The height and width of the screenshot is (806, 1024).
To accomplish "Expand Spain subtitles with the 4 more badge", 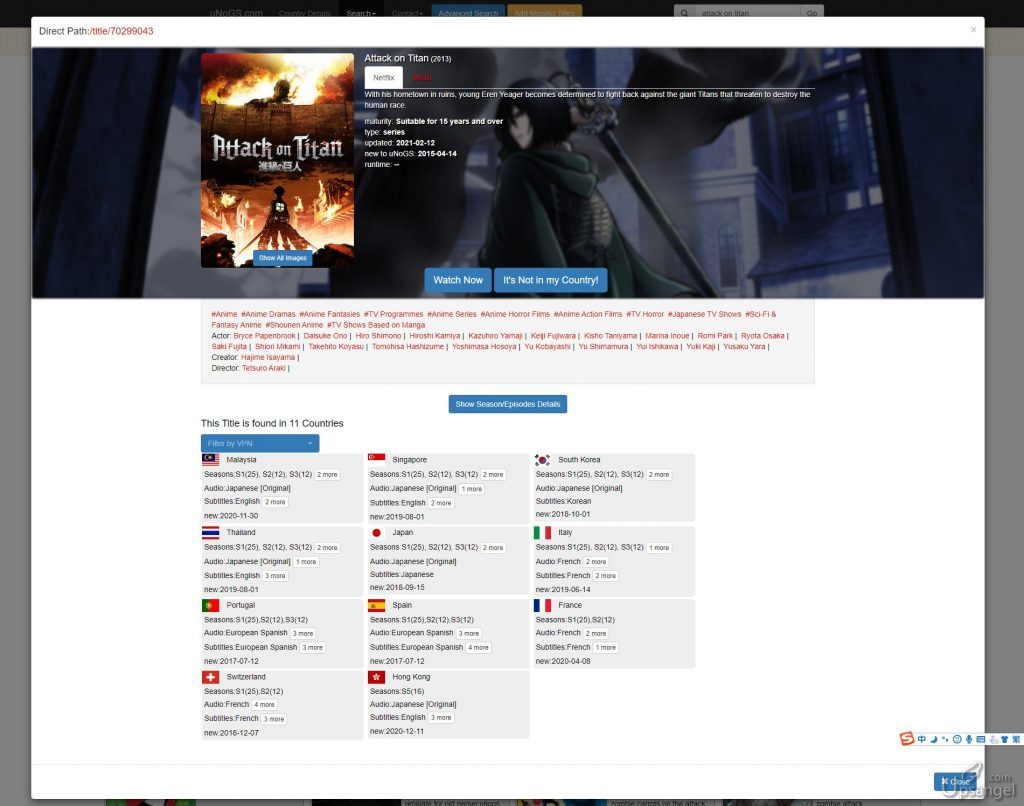I will (479, 647).
